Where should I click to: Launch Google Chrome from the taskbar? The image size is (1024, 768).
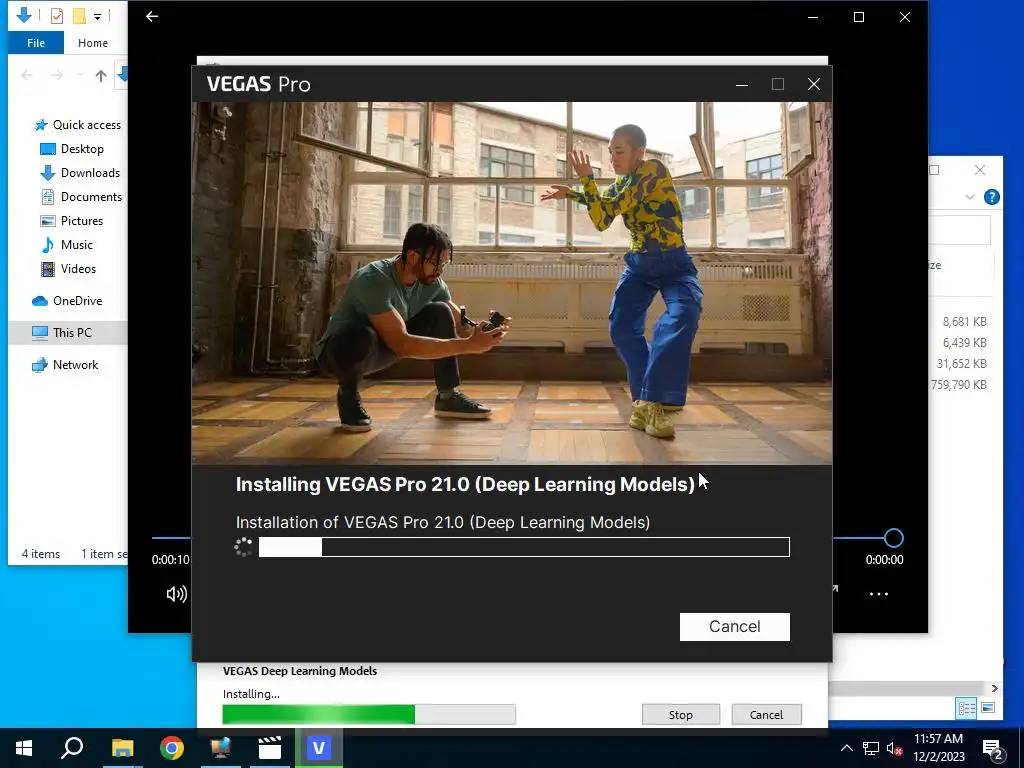(x=172, y=748)
